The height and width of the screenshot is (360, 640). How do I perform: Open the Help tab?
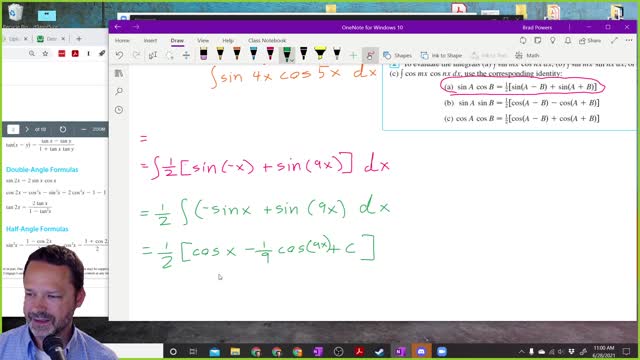228,40
